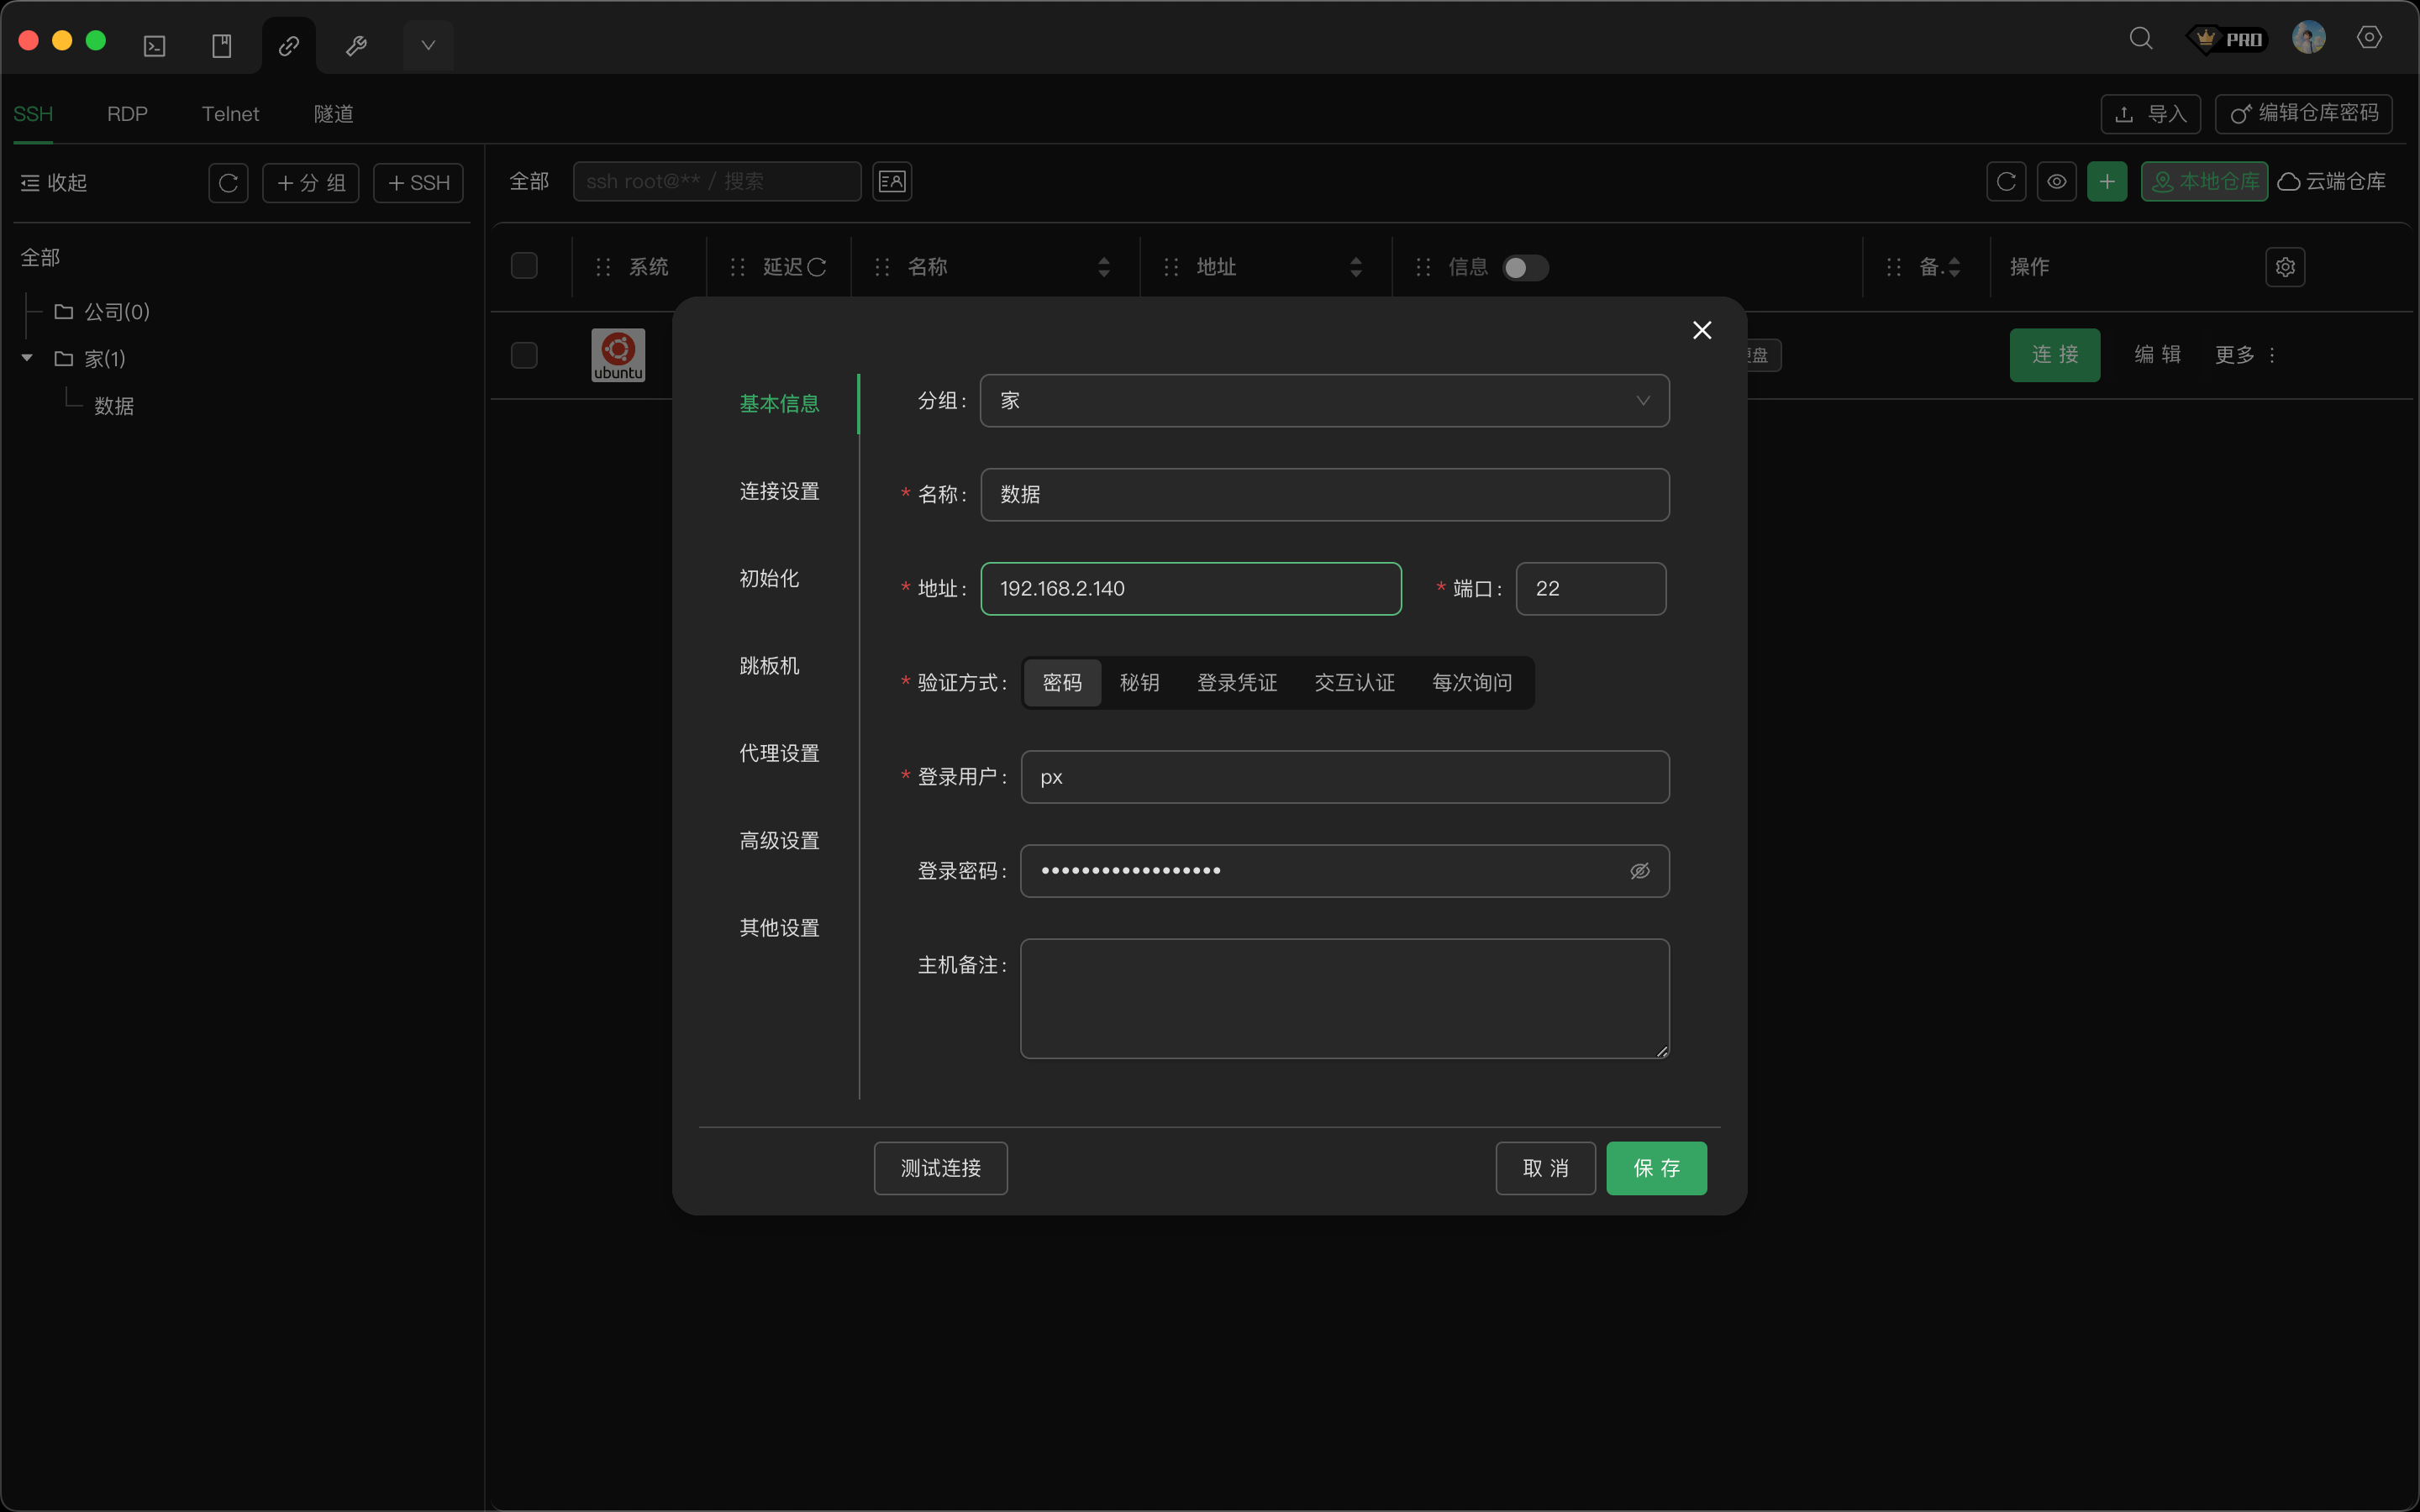Click the refresh icon above the host list

click(2006, 181)
